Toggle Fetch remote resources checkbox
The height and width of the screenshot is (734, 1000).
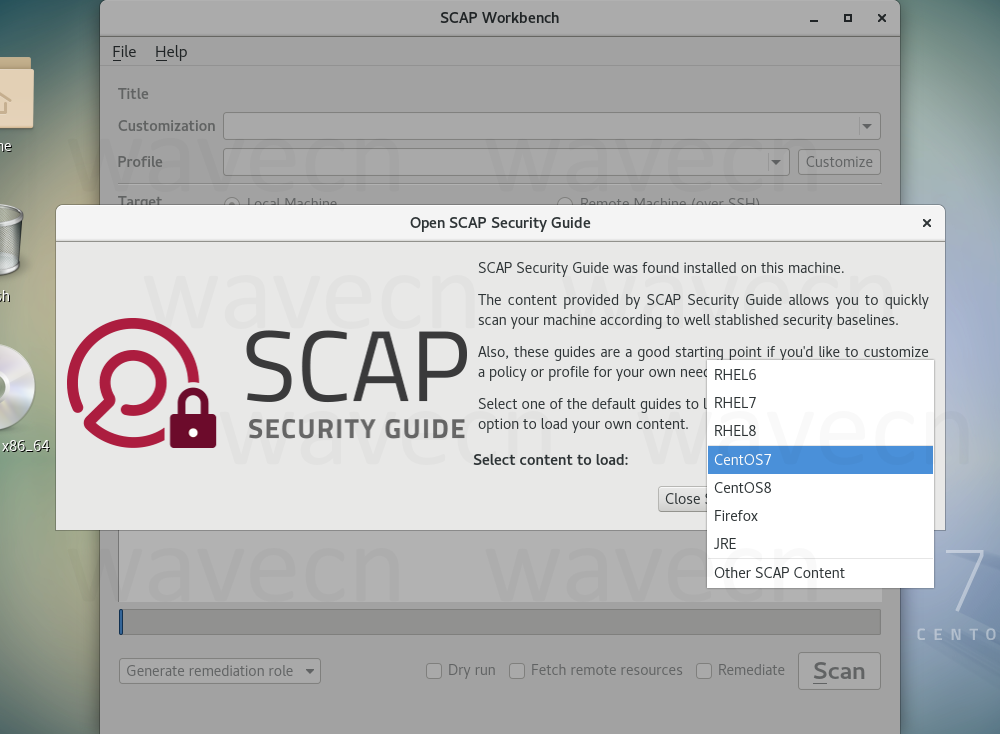(x=517, y=671)
